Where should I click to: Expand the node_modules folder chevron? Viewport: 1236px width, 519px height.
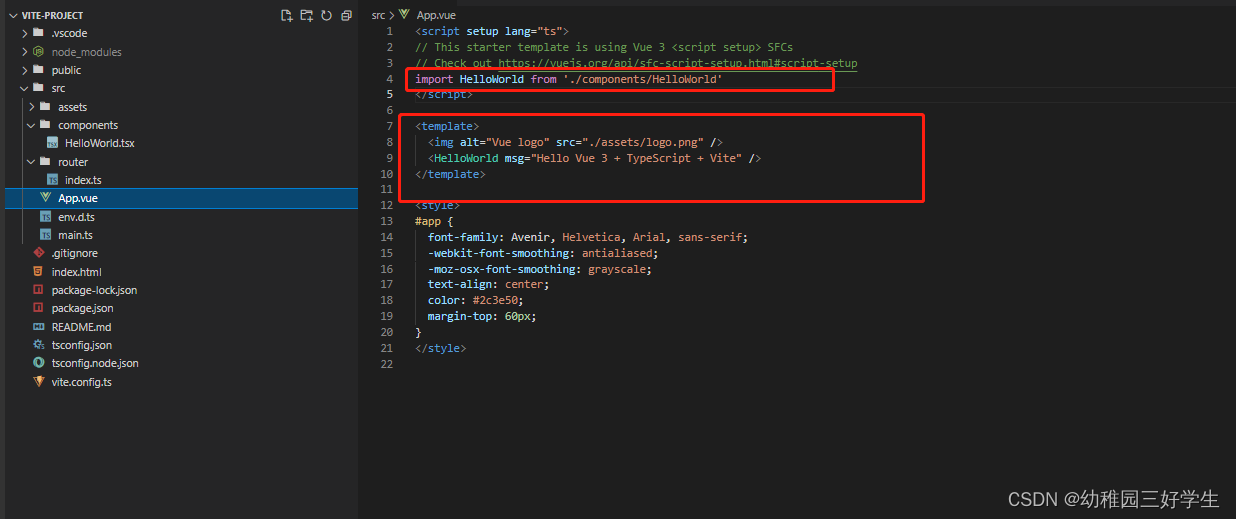point(25,51)
